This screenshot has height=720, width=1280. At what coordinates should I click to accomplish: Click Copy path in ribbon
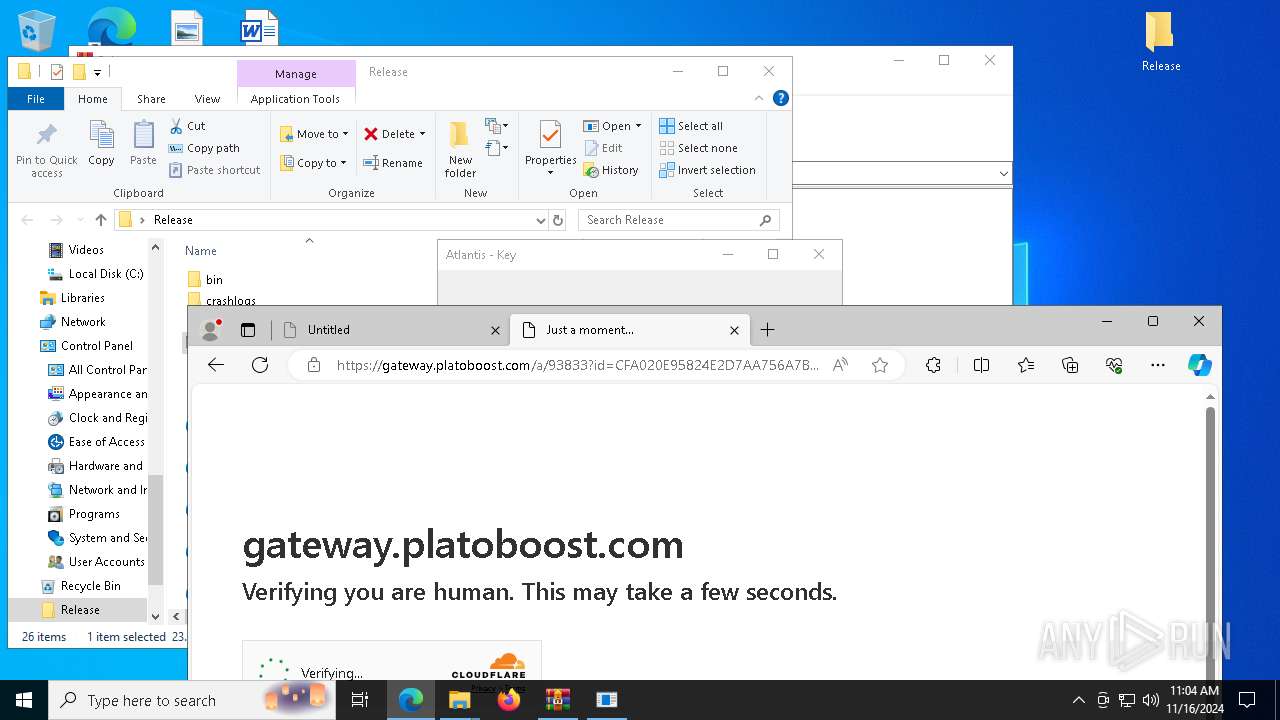[204, 148]
